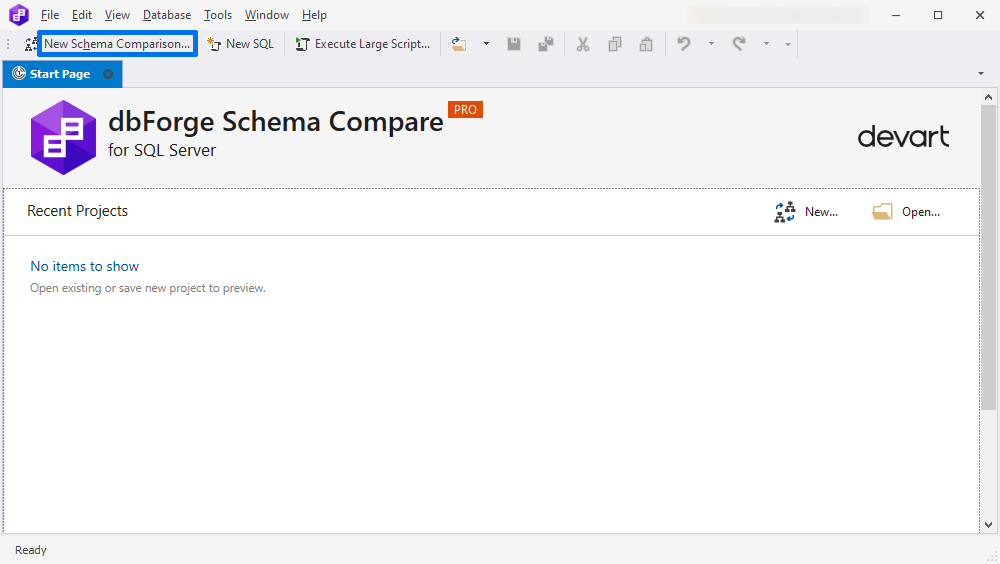Screen dimensions: 1000x564
Task: Click New Schema Comparison toolbar button
Action: click(x=110, y=44)
